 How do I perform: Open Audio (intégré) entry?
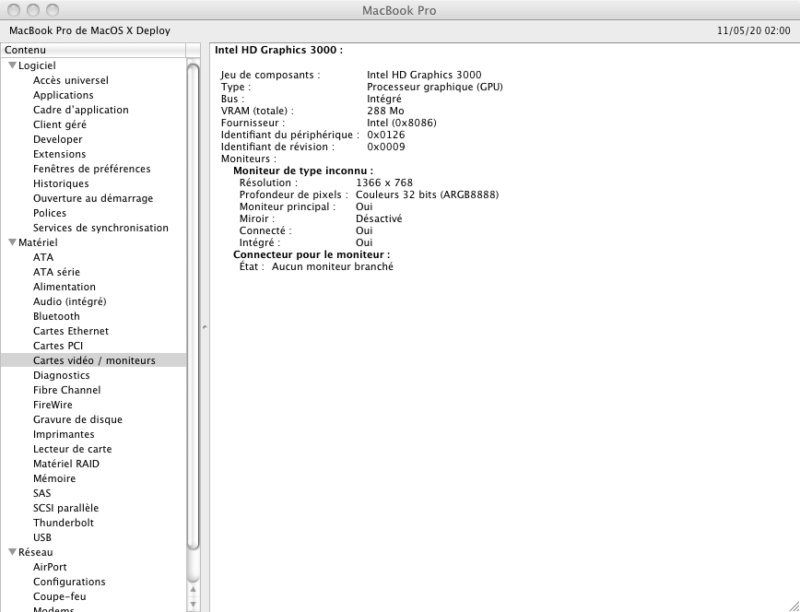click(69, 302)
